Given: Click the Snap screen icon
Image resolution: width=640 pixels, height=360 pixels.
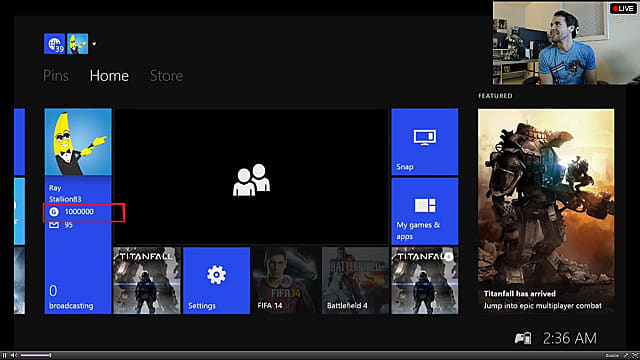Looking at the screenshot, I should click(x=425, y=138).
